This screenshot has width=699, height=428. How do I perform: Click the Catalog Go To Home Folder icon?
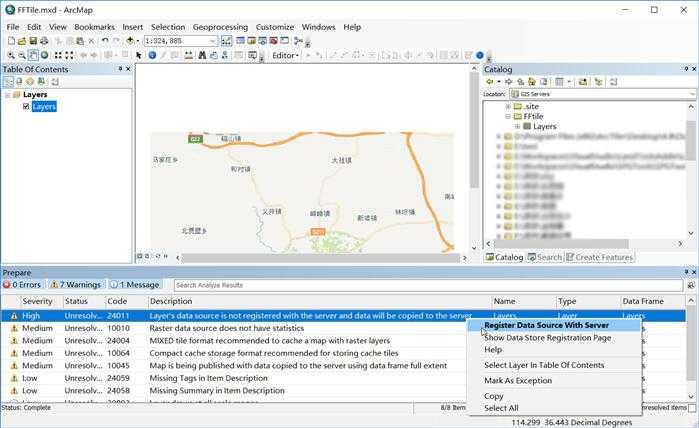pos(532,82)
